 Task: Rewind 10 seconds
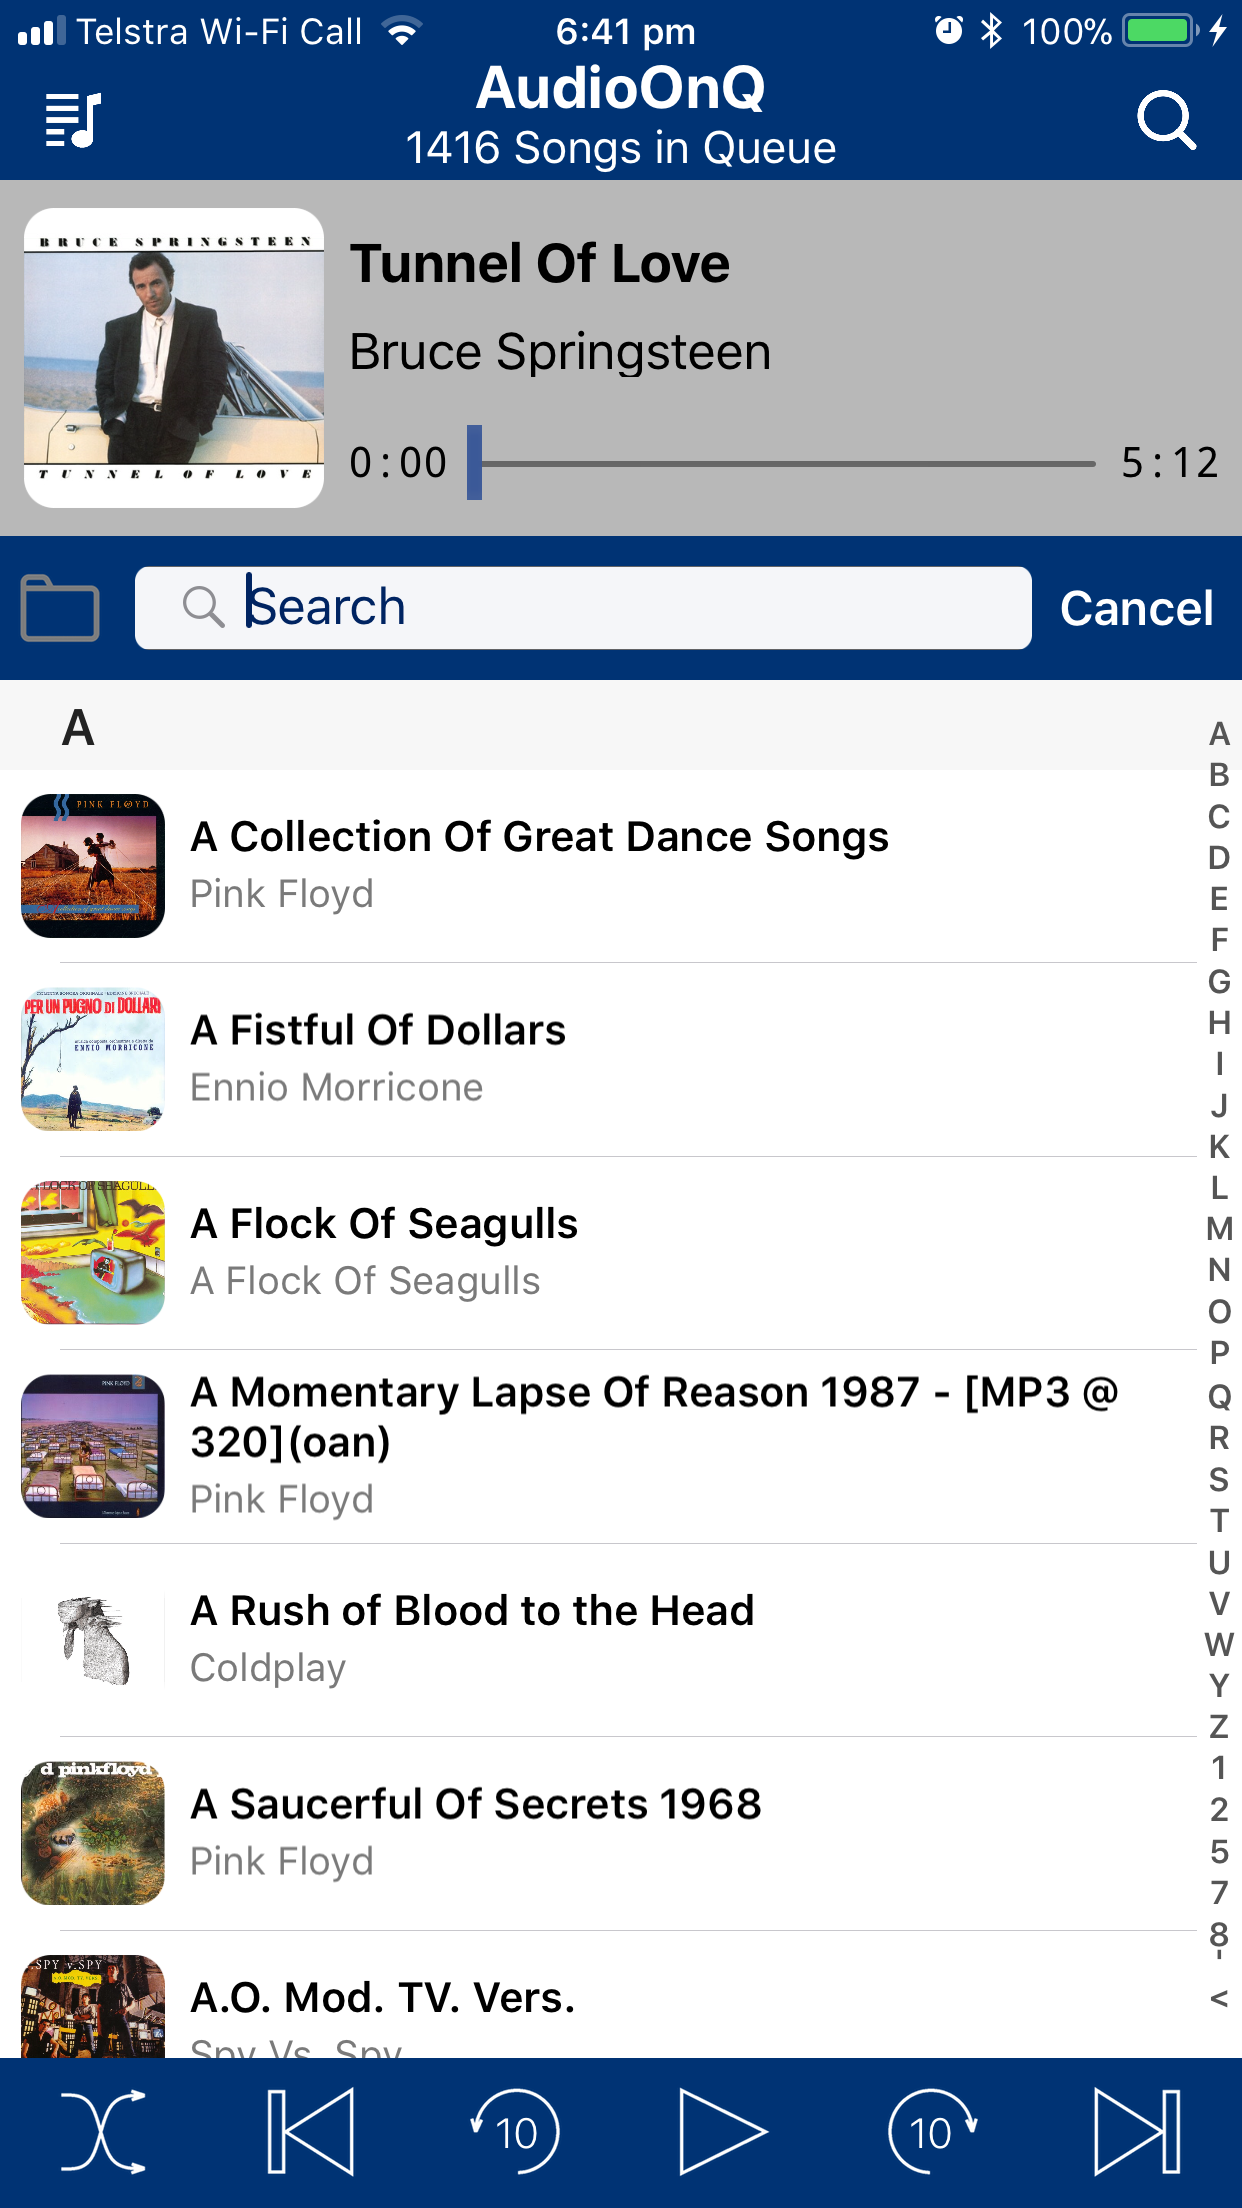[x=516, y=2132]
